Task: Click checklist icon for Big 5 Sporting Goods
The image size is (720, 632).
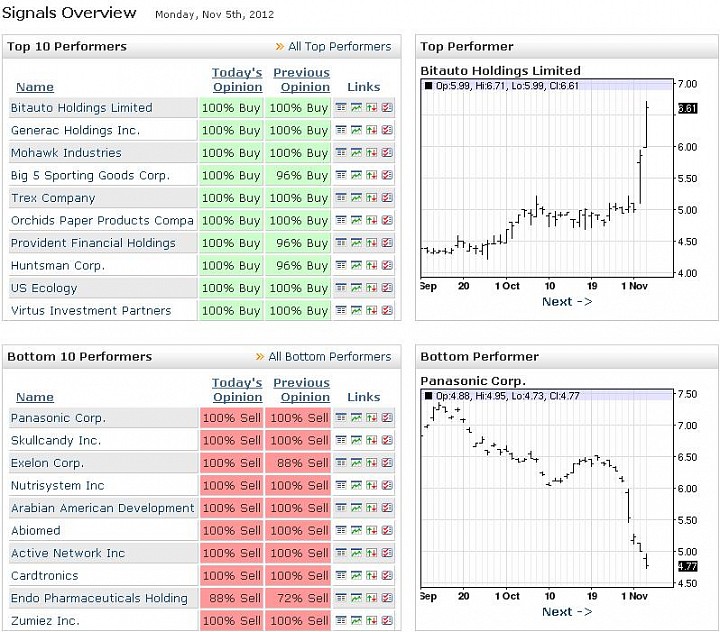Action: click(x=387, y=175)
